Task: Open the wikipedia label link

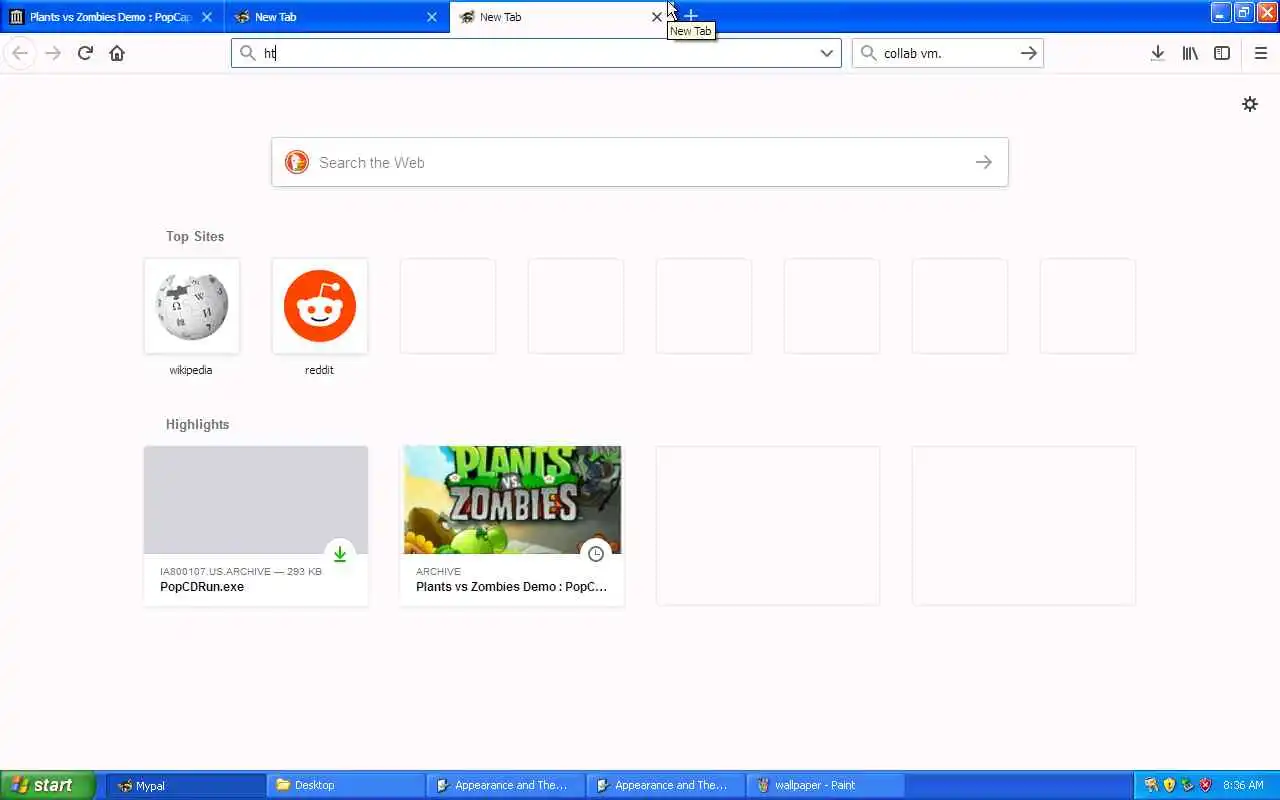Action: coord(191,370)
